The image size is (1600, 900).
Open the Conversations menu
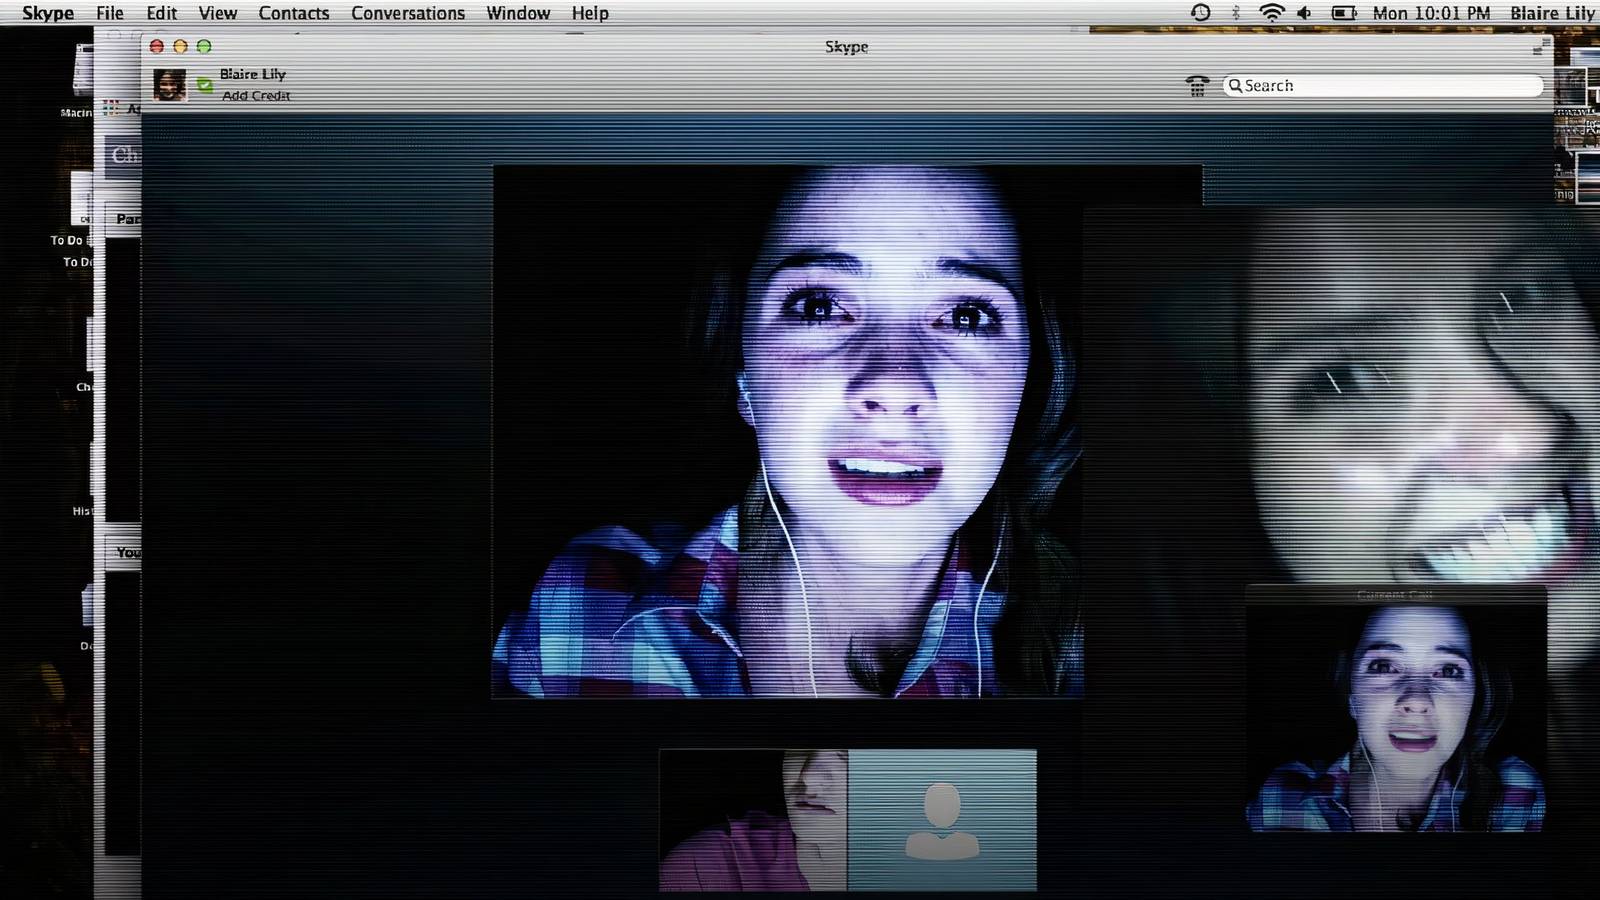pos(407,13)
